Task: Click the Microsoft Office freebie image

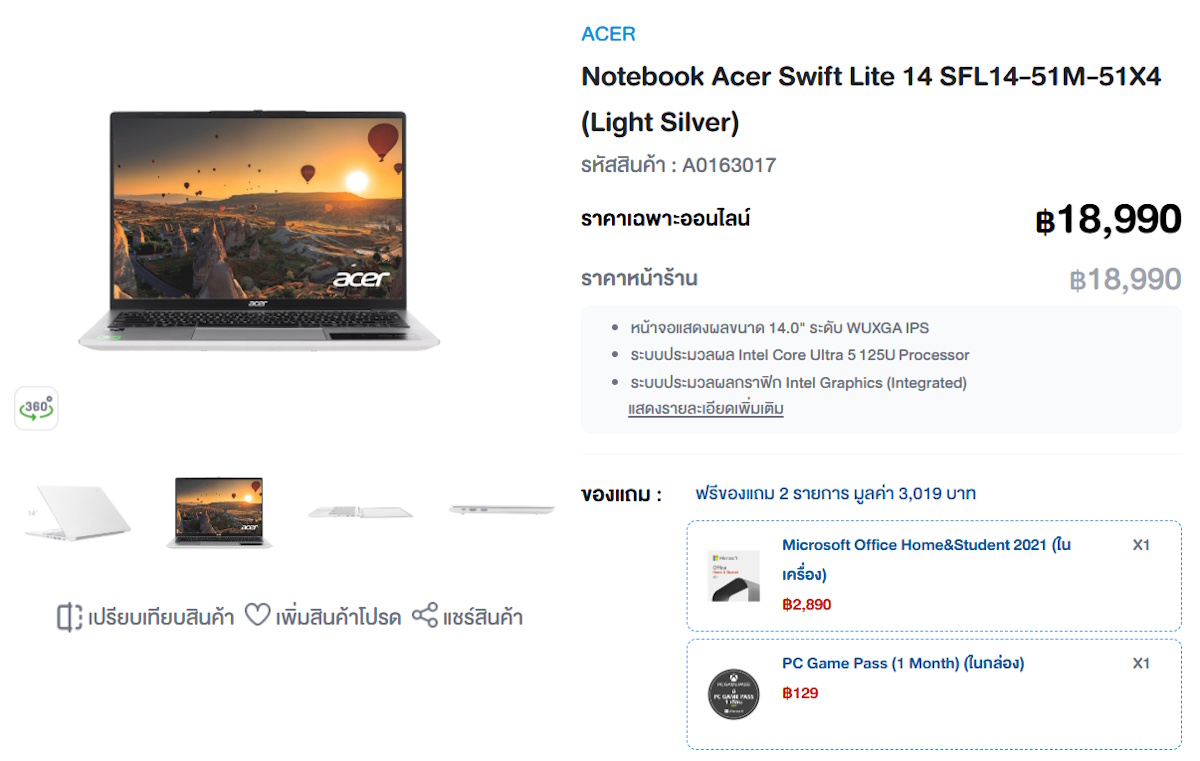Action: click(734, 575)
